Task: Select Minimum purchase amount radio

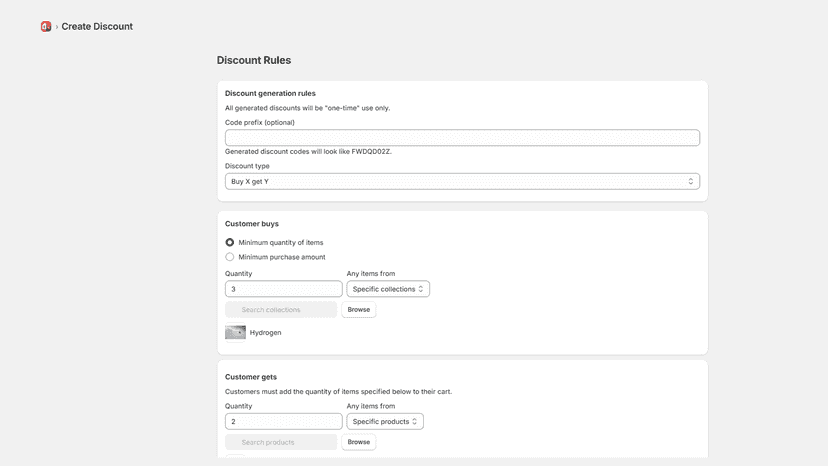Action: tap(230, 257)
